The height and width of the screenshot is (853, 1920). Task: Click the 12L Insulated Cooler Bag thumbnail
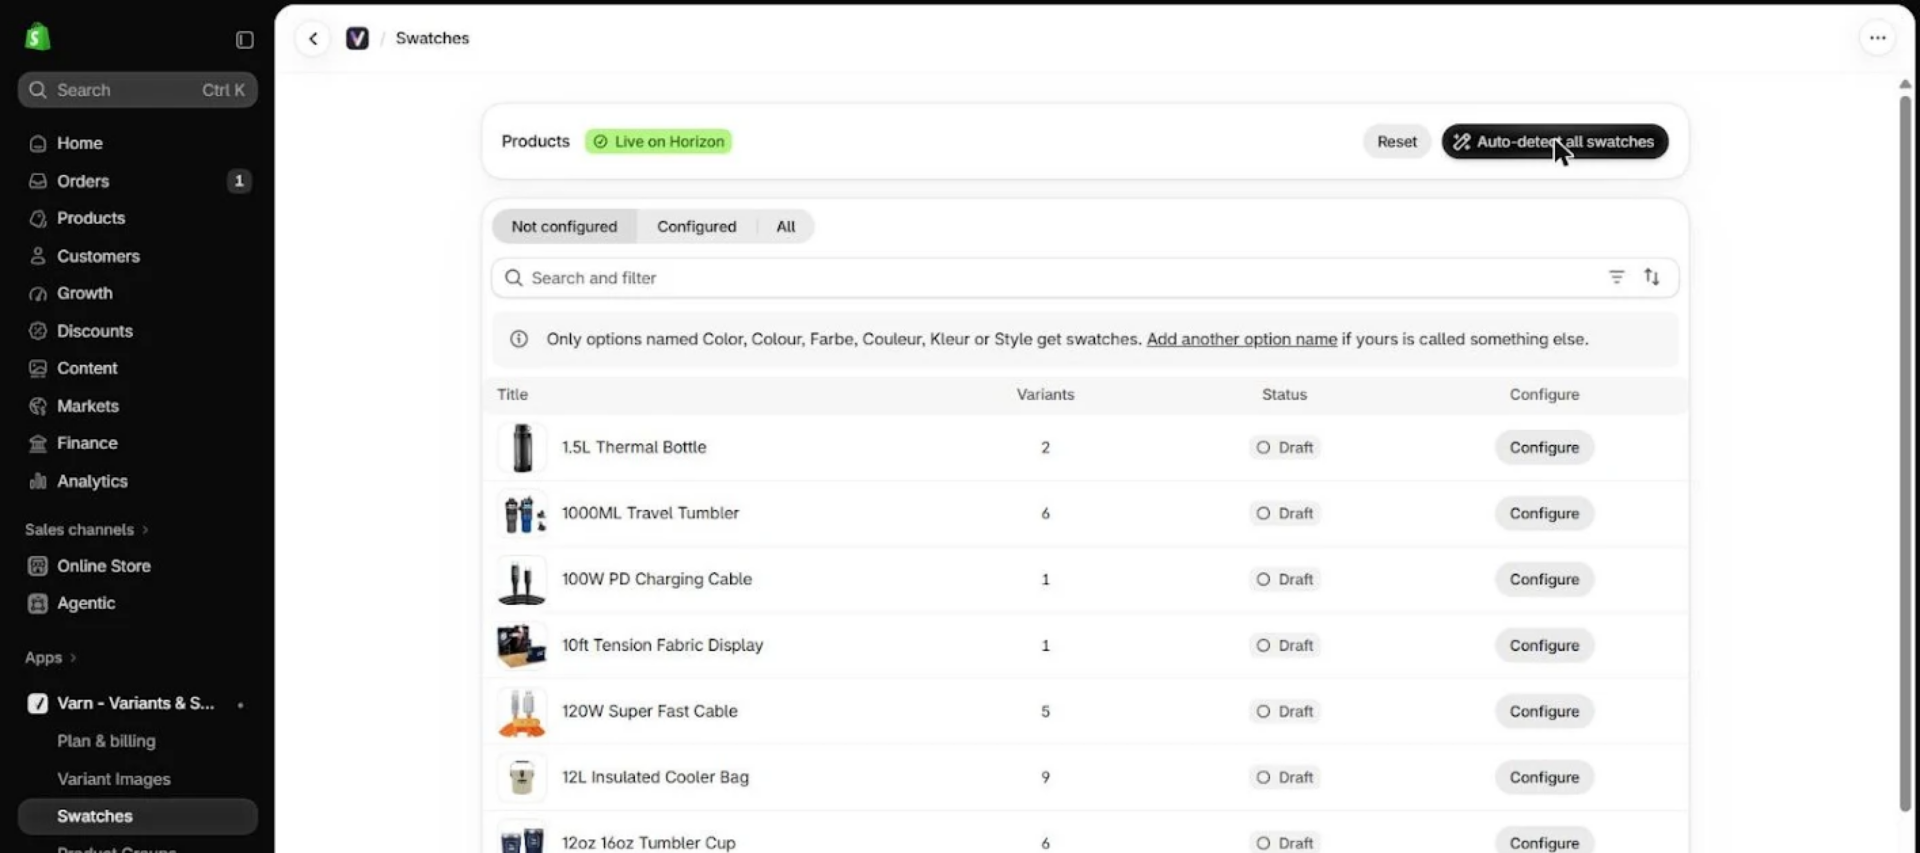click(522, 777)
